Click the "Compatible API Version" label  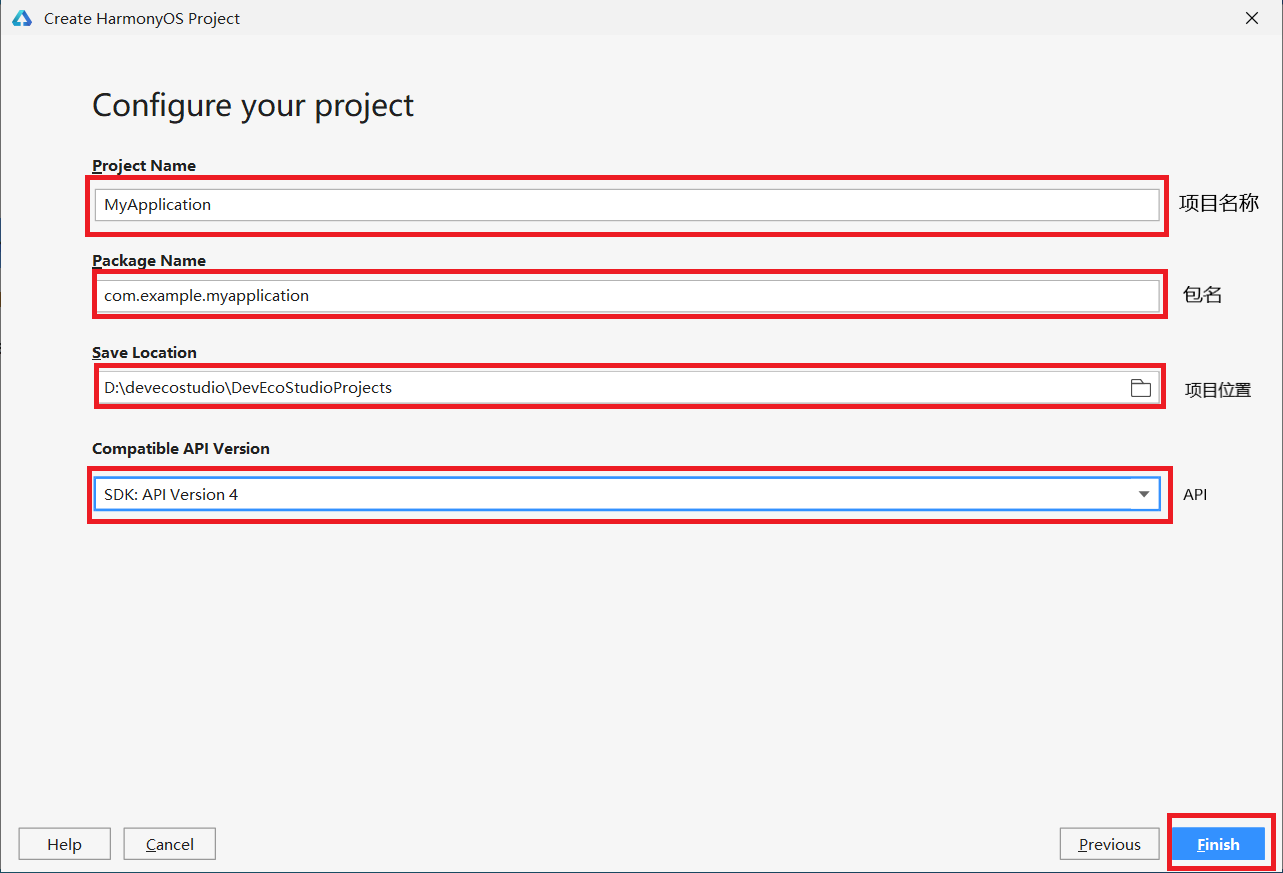tap(181, 449)
